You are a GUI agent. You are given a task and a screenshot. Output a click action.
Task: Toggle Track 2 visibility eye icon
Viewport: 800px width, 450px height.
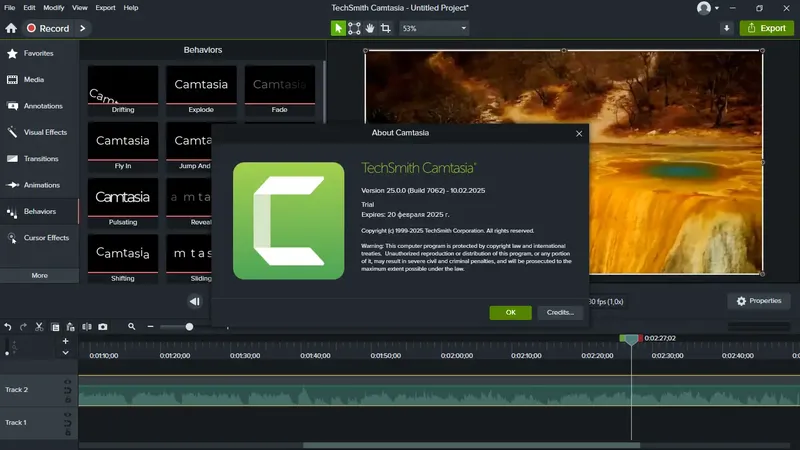tap(67, 382)
